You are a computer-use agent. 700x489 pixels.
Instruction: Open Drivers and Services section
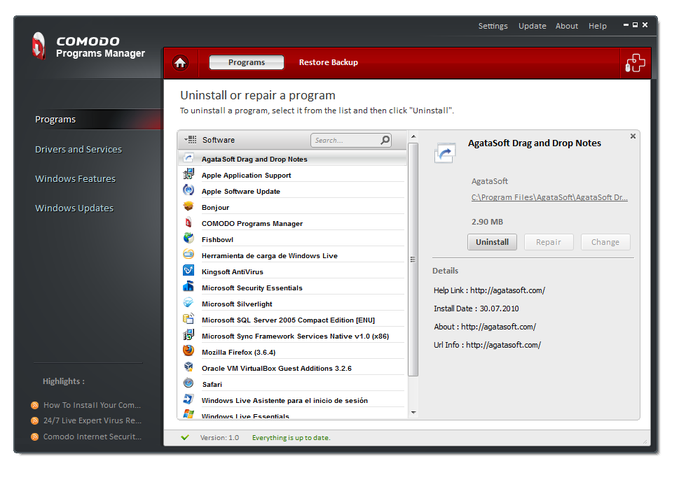(79, 149)
